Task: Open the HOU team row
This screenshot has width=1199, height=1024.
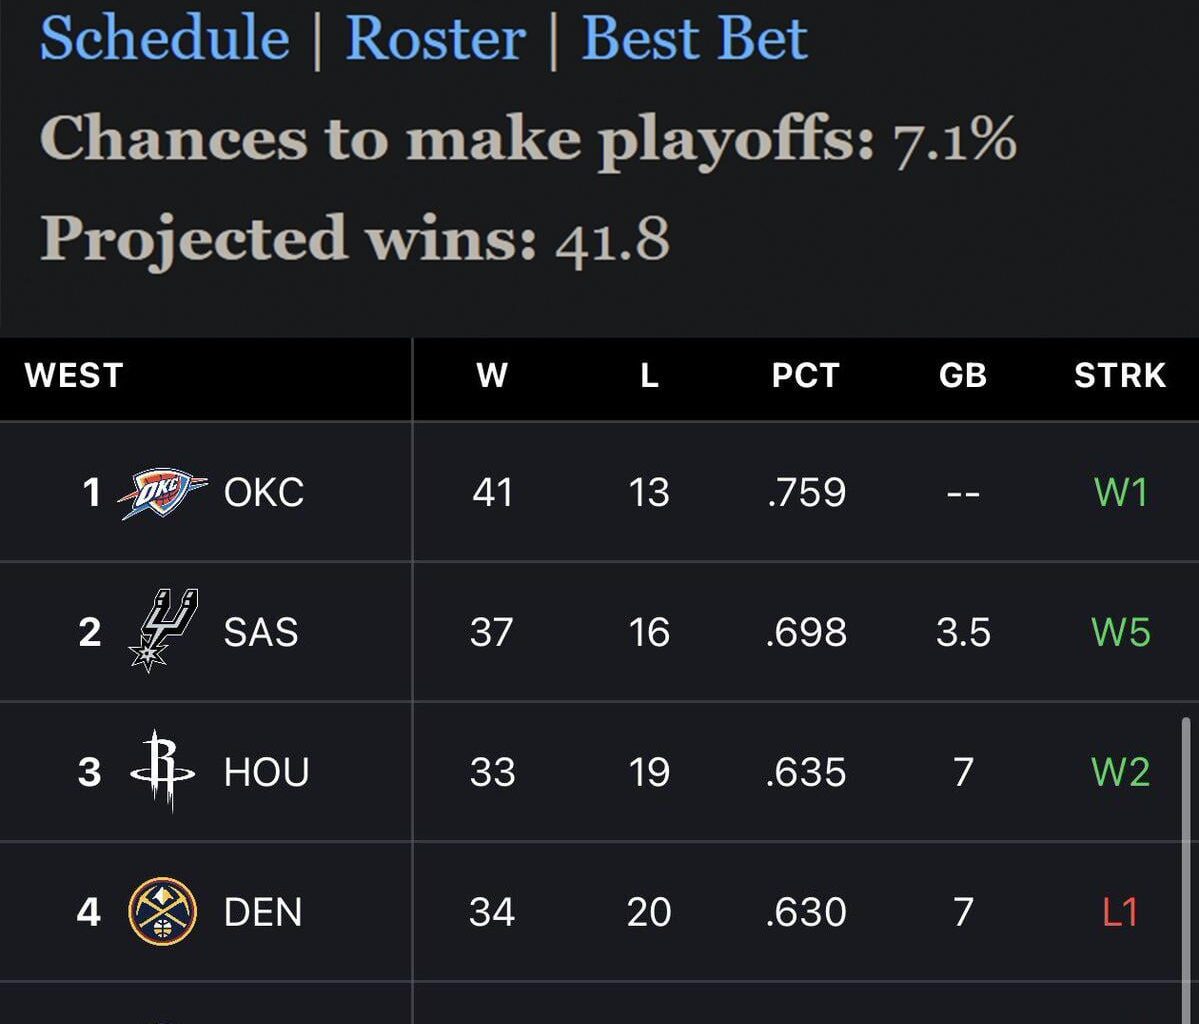Action: point(264,771)
